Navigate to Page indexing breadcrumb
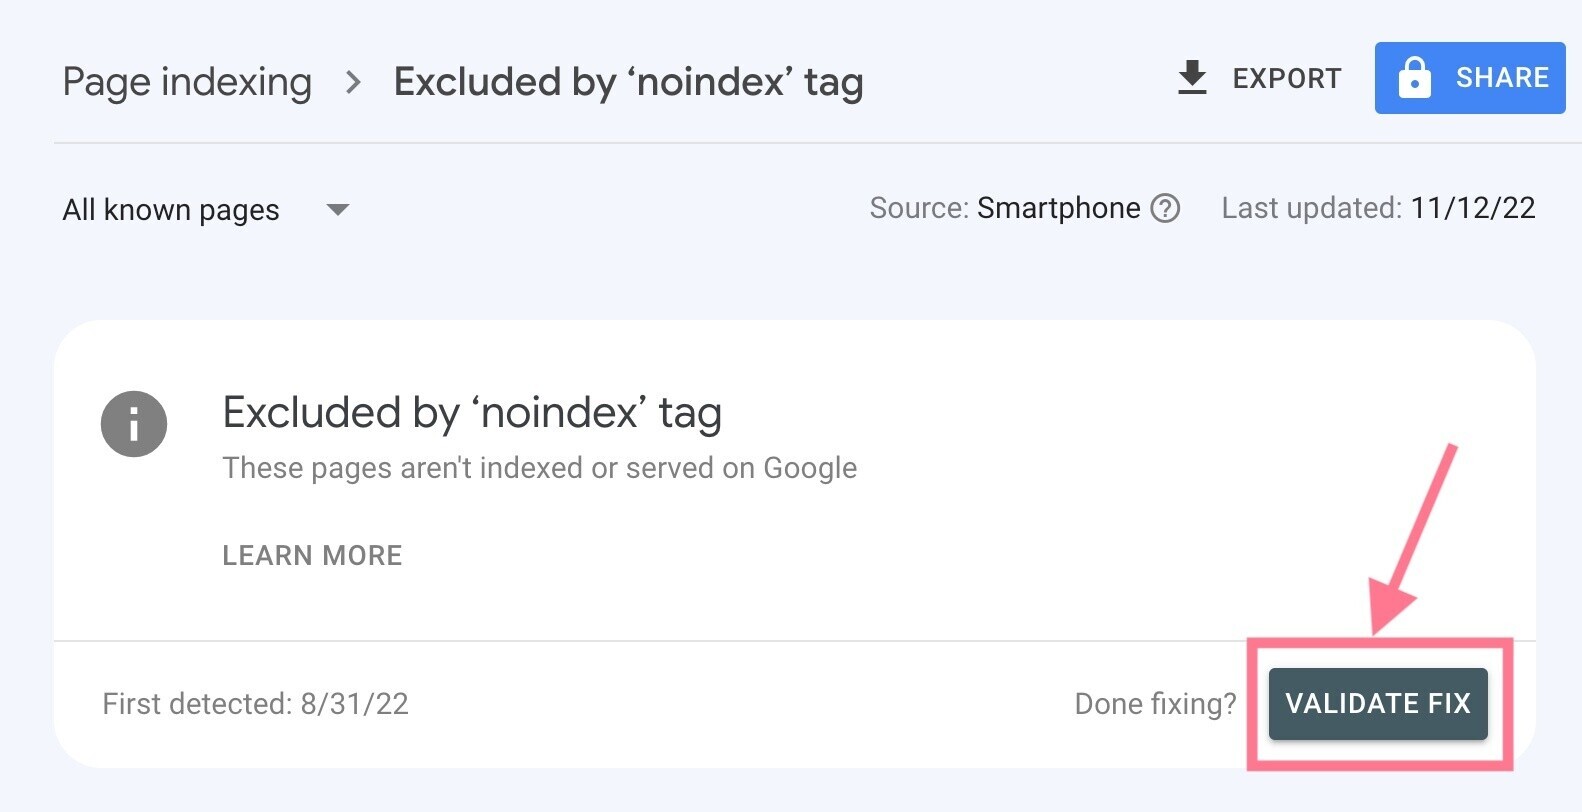Screen dimensions: 1582x812 point(187,82)
